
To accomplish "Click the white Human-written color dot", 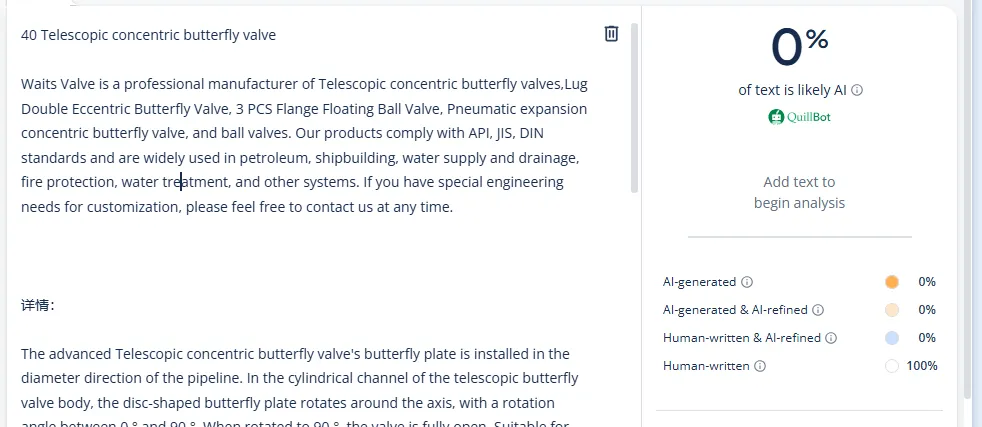I will pos(892,366).
